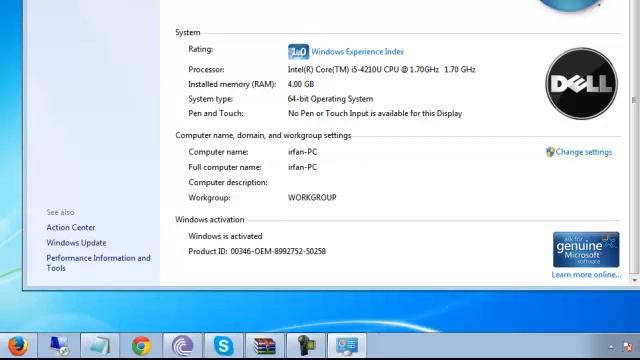Click the genuine Microsoft software badge
Viewport: 640px width, 360px height.
click(x=586, y=249)
